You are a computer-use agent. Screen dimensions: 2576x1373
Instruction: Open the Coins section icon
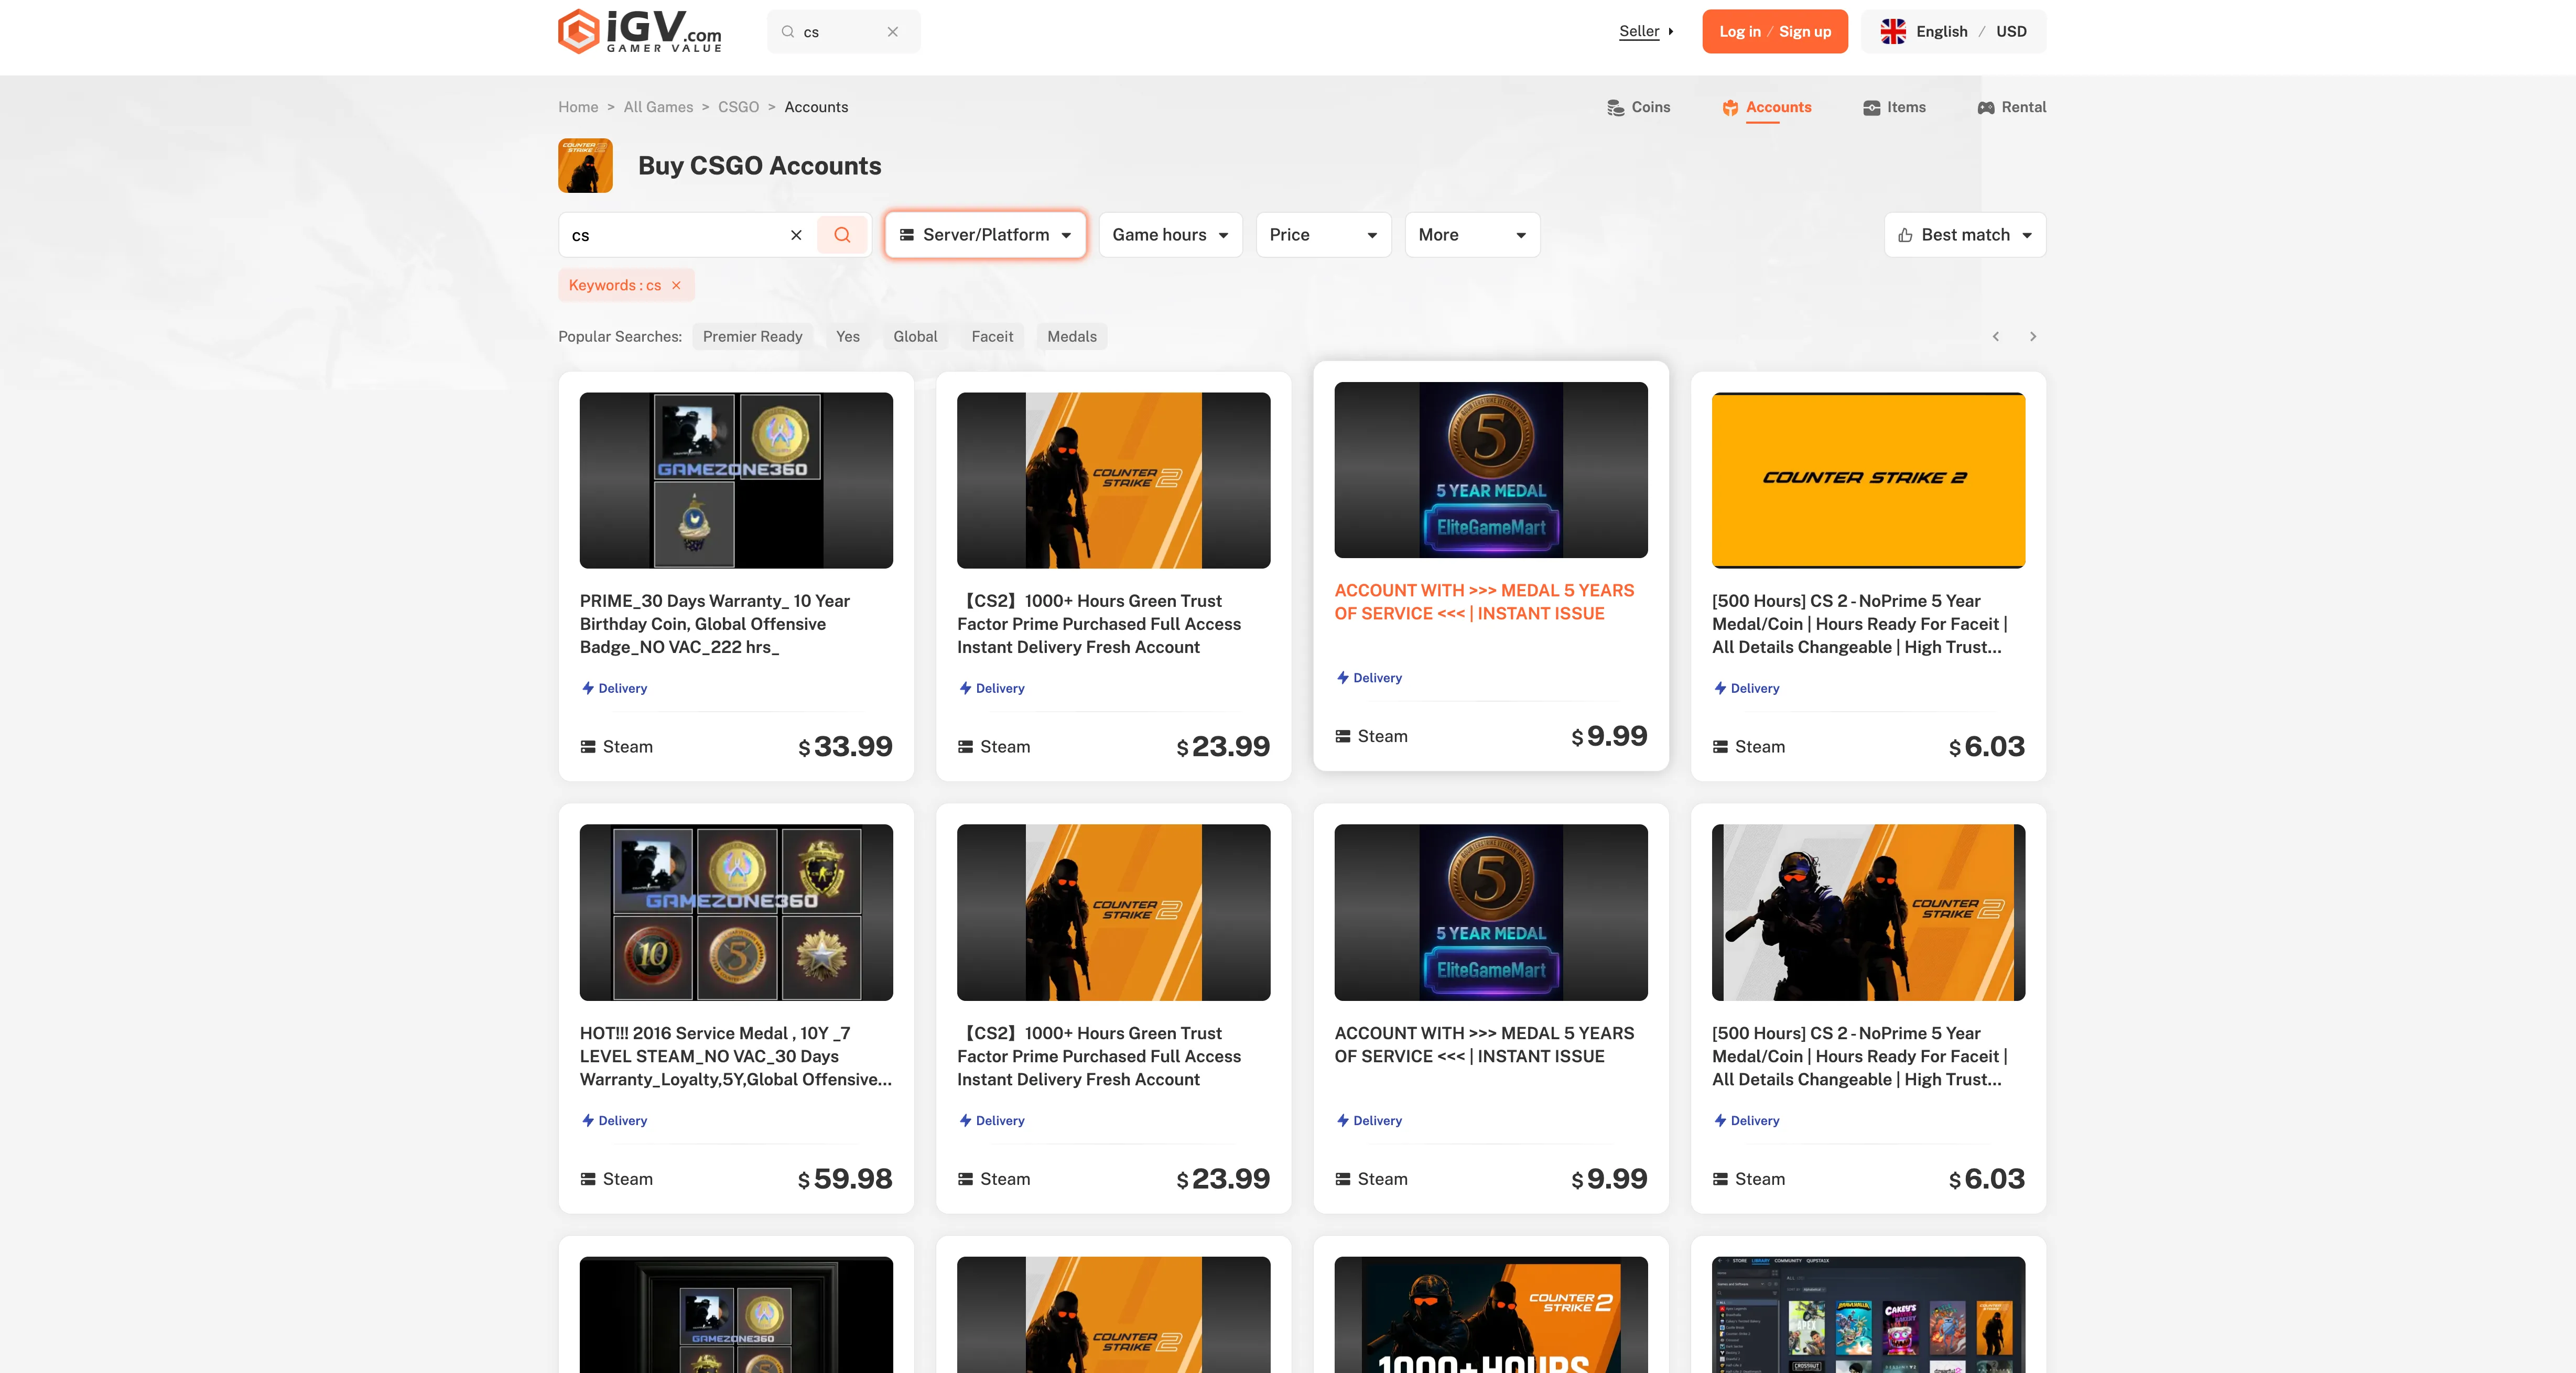(1616, 107)
